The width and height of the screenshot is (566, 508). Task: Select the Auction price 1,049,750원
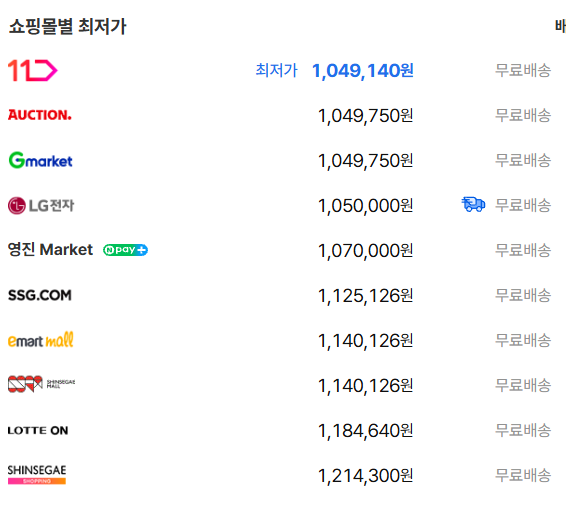[365, 116]
